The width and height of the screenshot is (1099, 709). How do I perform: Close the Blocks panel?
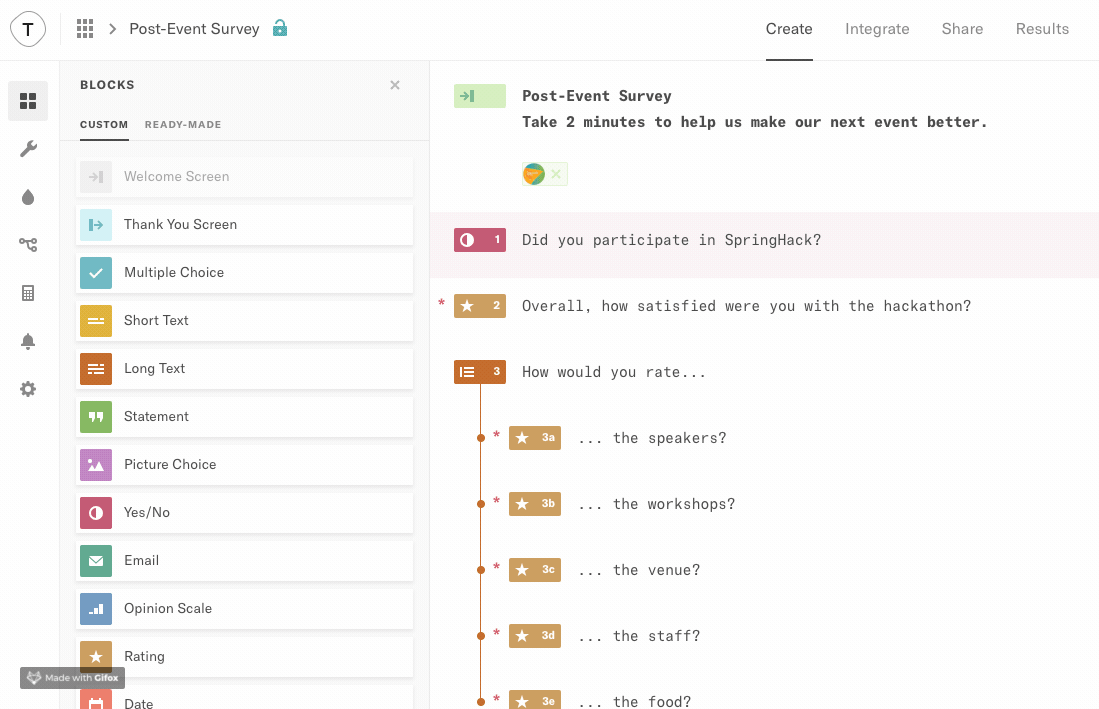coord(395,85)
